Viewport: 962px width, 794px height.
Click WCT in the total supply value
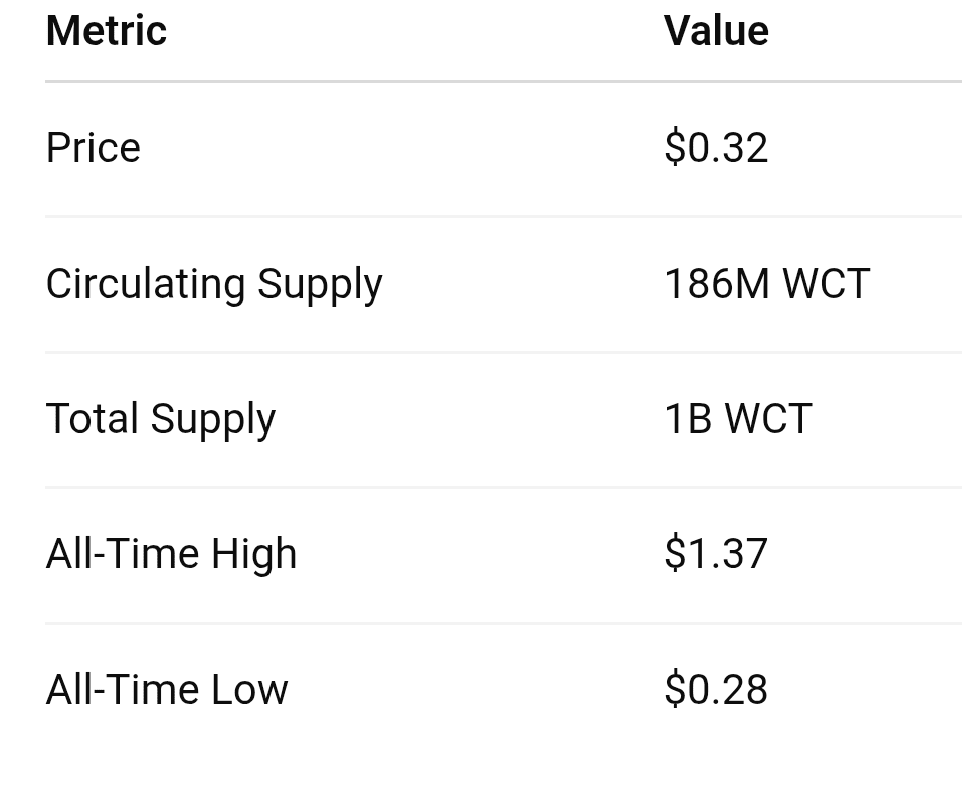(x=769, y=418)
